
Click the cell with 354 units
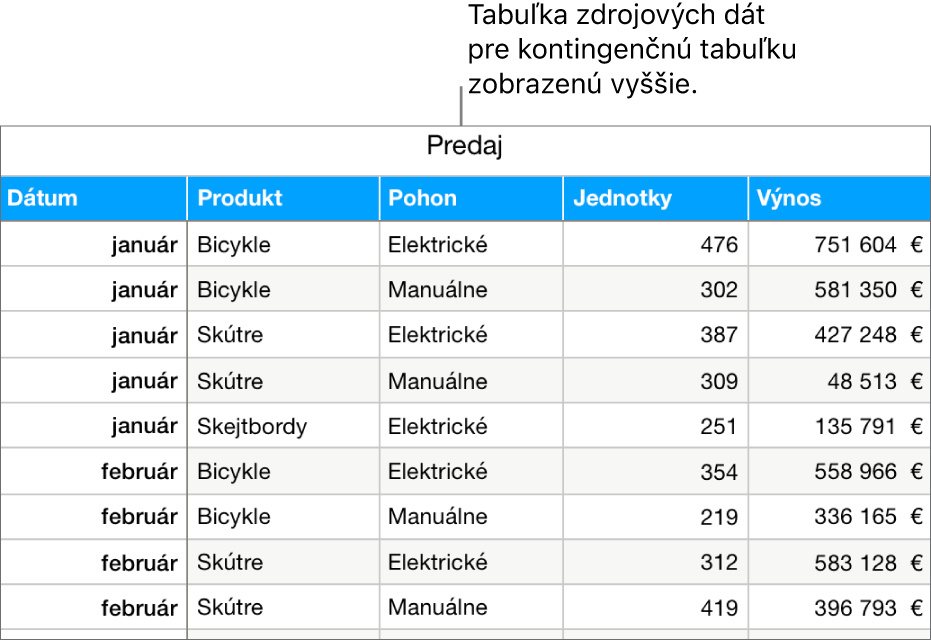pos(719,472)
